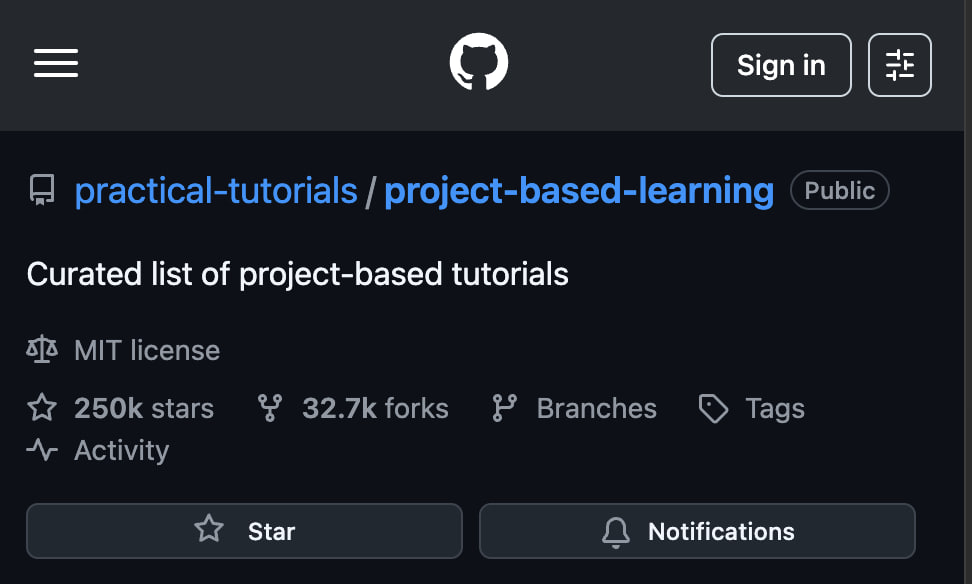Open the Branches link
The width and height of the screenshot is (972, 584).
596,408
